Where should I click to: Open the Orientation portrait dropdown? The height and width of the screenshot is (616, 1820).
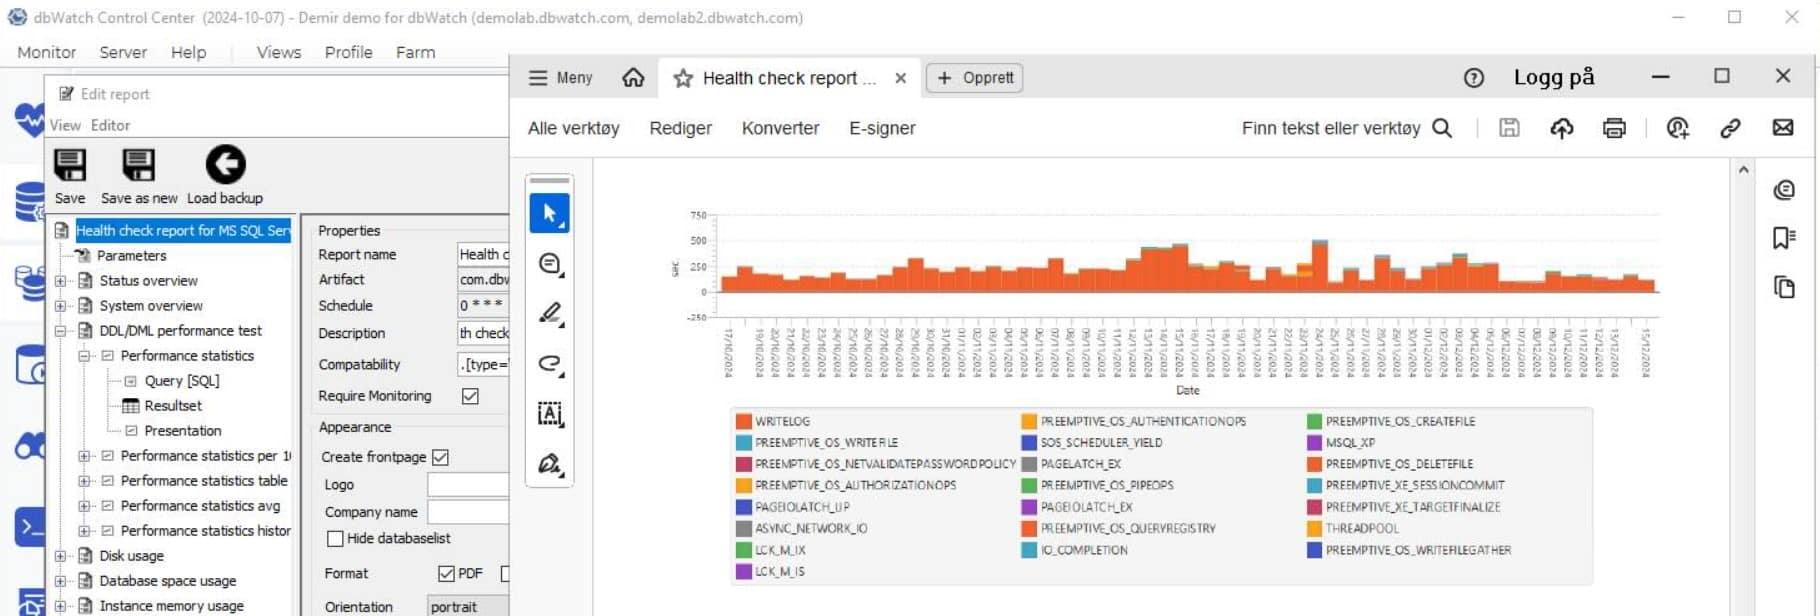click(x=468, y=607)
